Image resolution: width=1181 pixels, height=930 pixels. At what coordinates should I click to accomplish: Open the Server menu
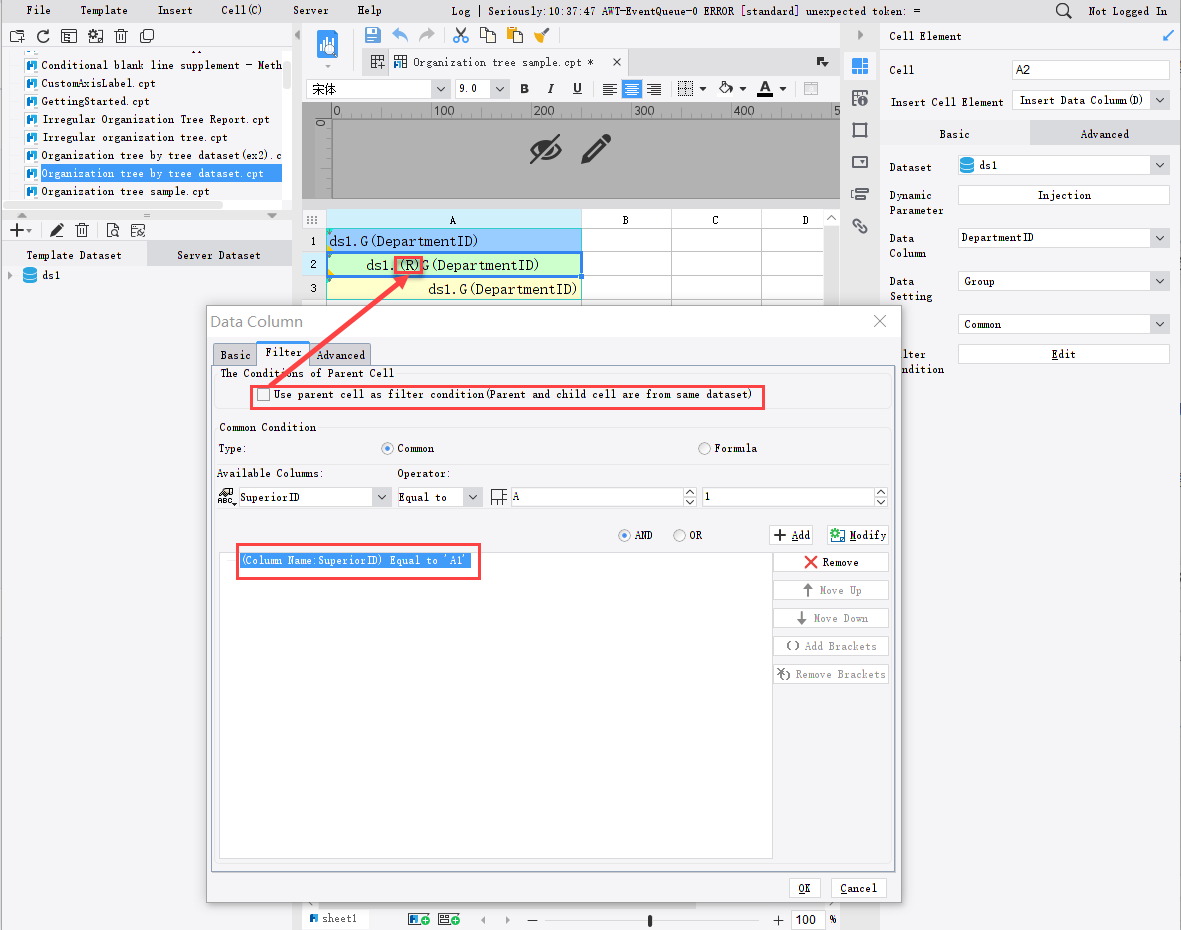point(310,10)
